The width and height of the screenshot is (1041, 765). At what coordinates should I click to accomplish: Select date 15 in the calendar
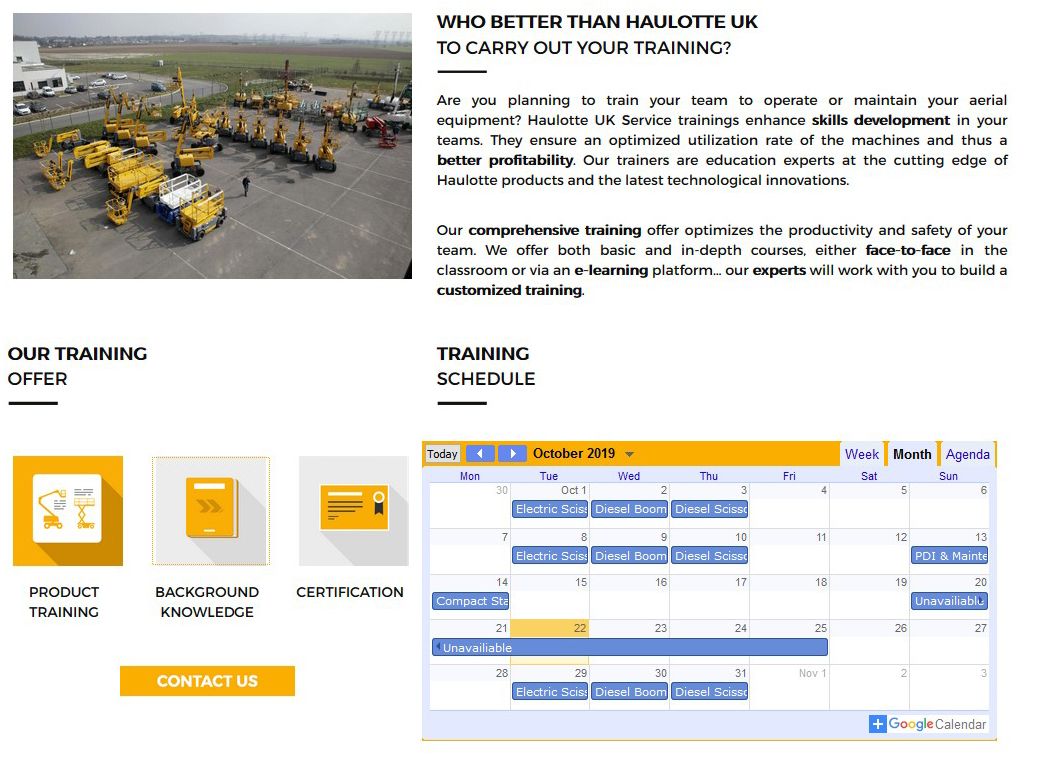pos(581,582)
